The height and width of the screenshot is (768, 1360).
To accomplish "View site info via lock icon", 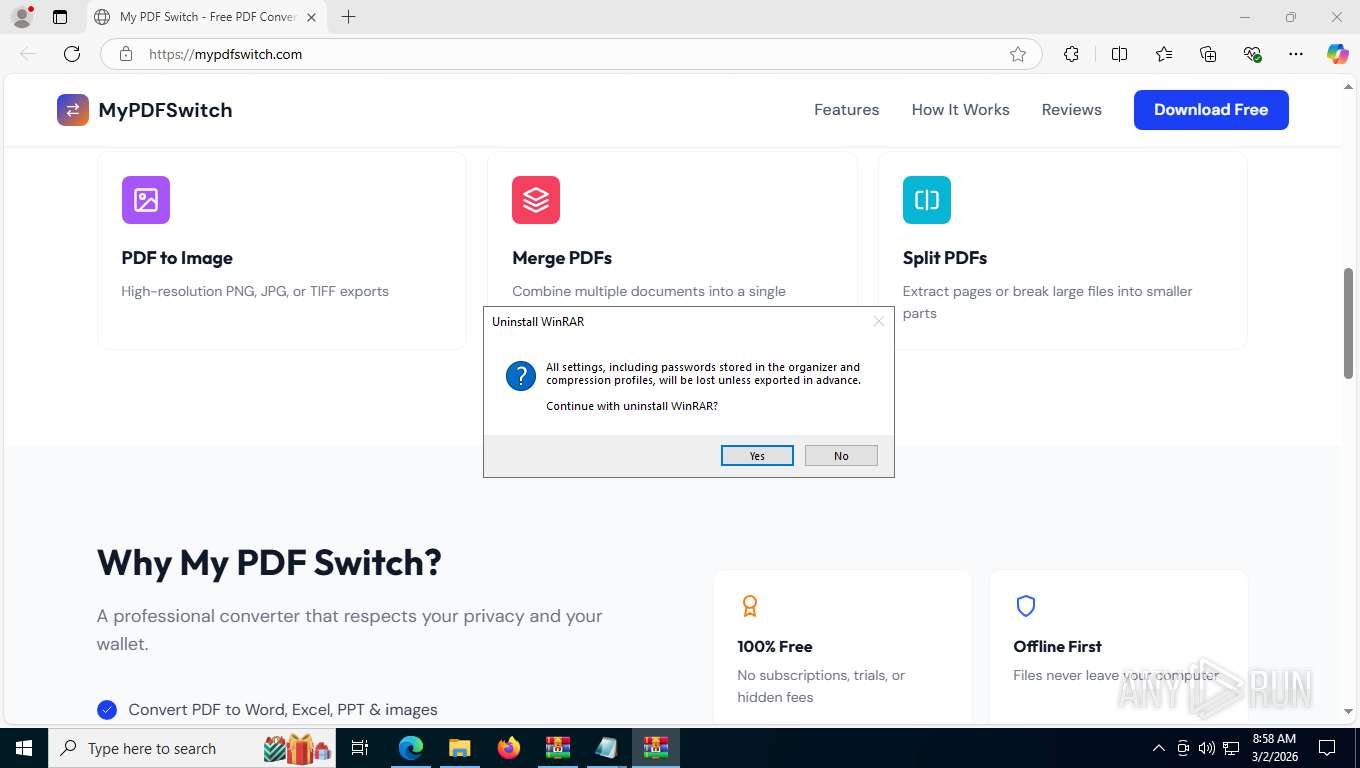I will click(x=126, y=54).
